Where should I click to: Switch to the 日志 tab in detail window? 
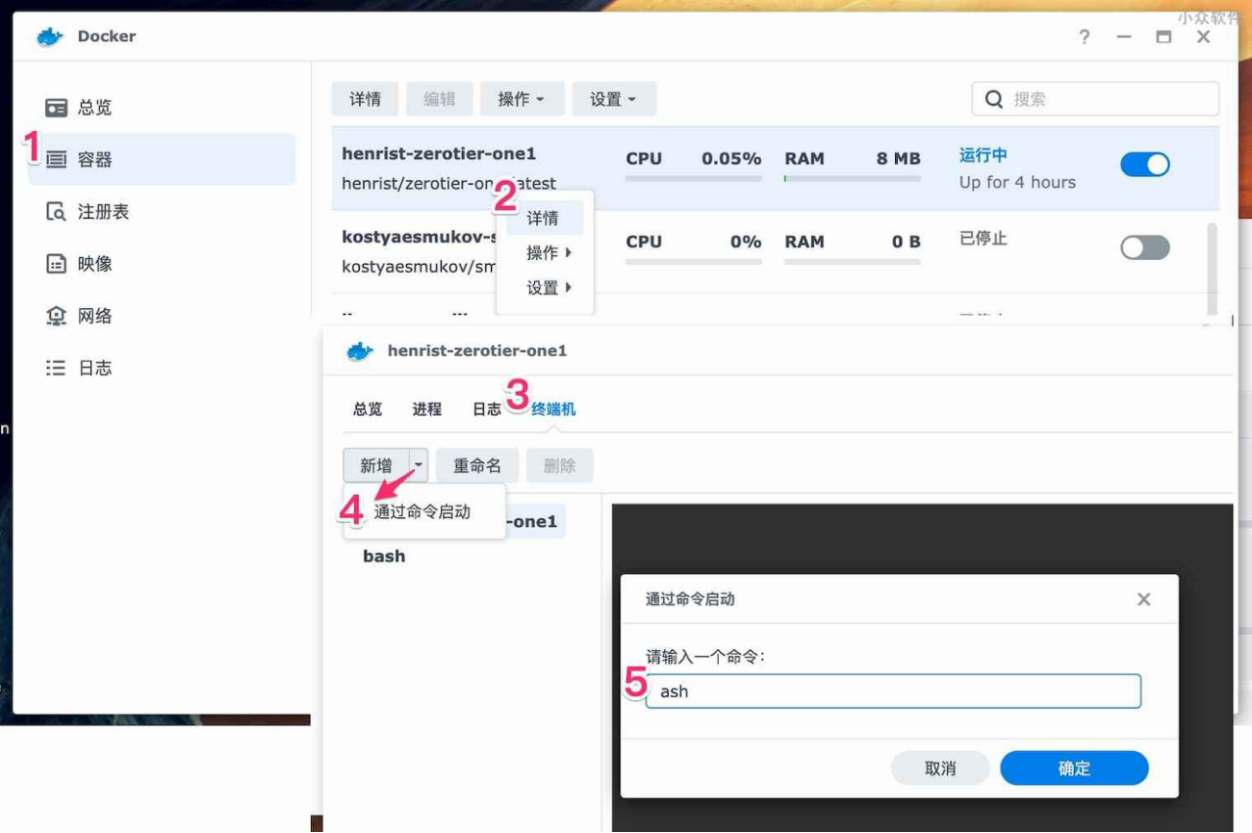click(487, 409)
